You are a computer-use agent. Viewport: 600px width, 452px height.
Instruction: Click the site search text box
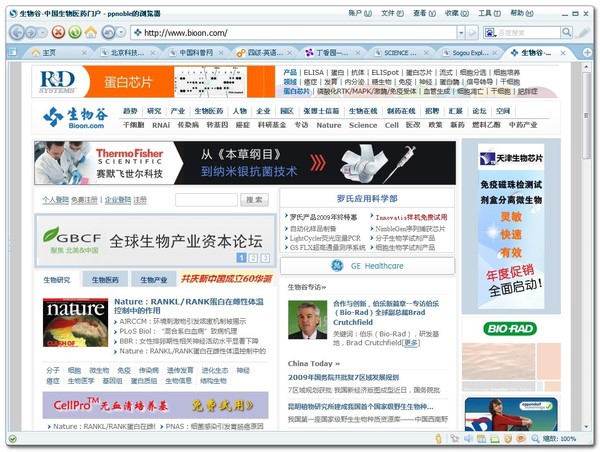click(x=206, y=200)
